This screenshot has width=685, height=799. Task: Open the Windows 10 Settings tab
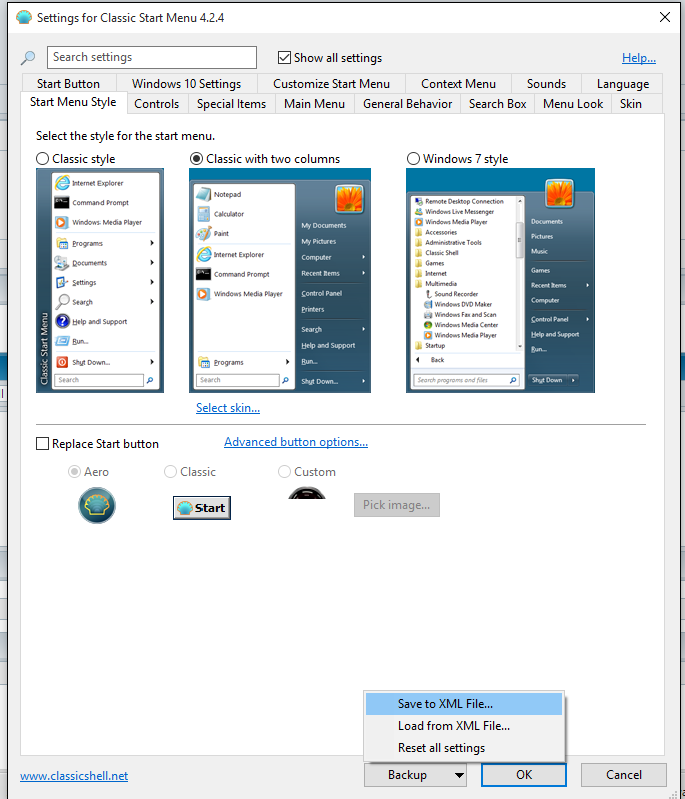187,84
